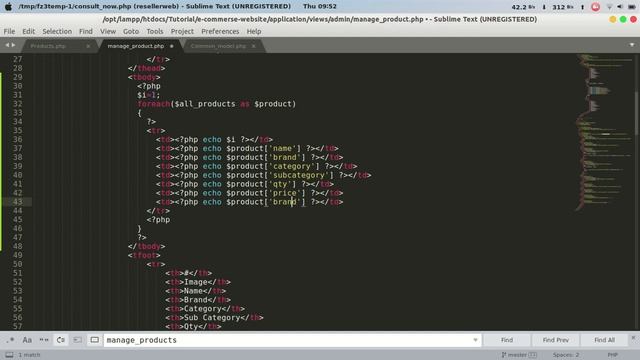Click the Find All button
The height and width of the screenshot is (360, 640).
point(604,340)
